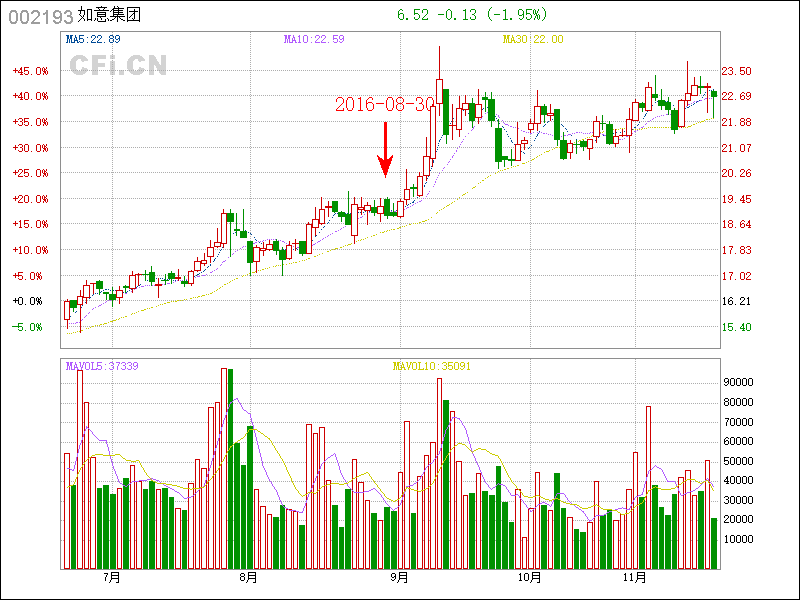Jump to the 8月 time axis label
The image size is (800, 600).
click(249, 577)
